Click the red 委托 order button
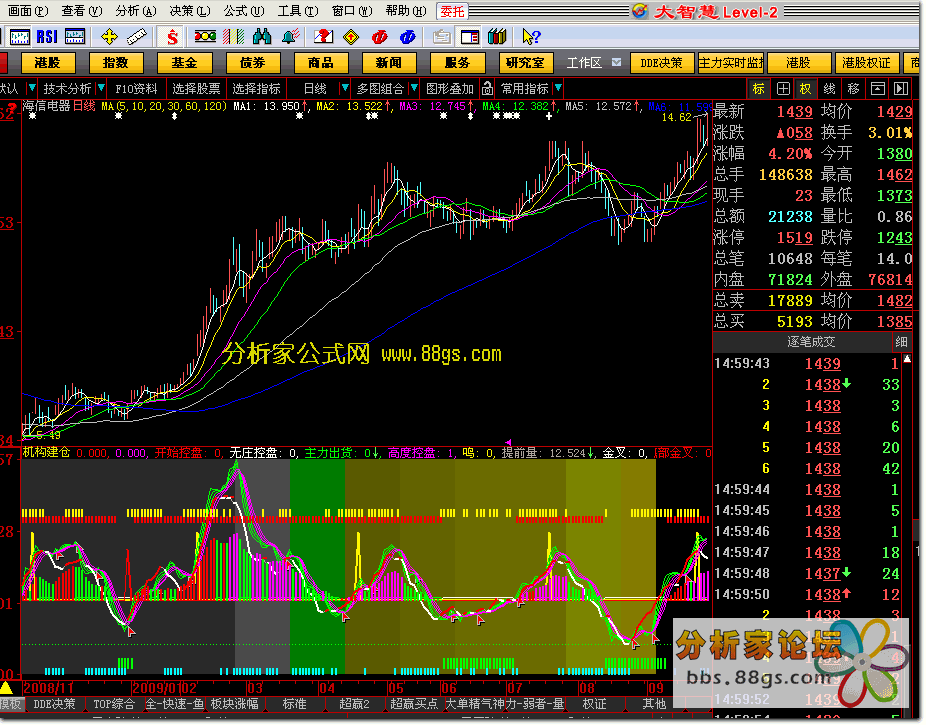926x725 pixels. point(452,11)
